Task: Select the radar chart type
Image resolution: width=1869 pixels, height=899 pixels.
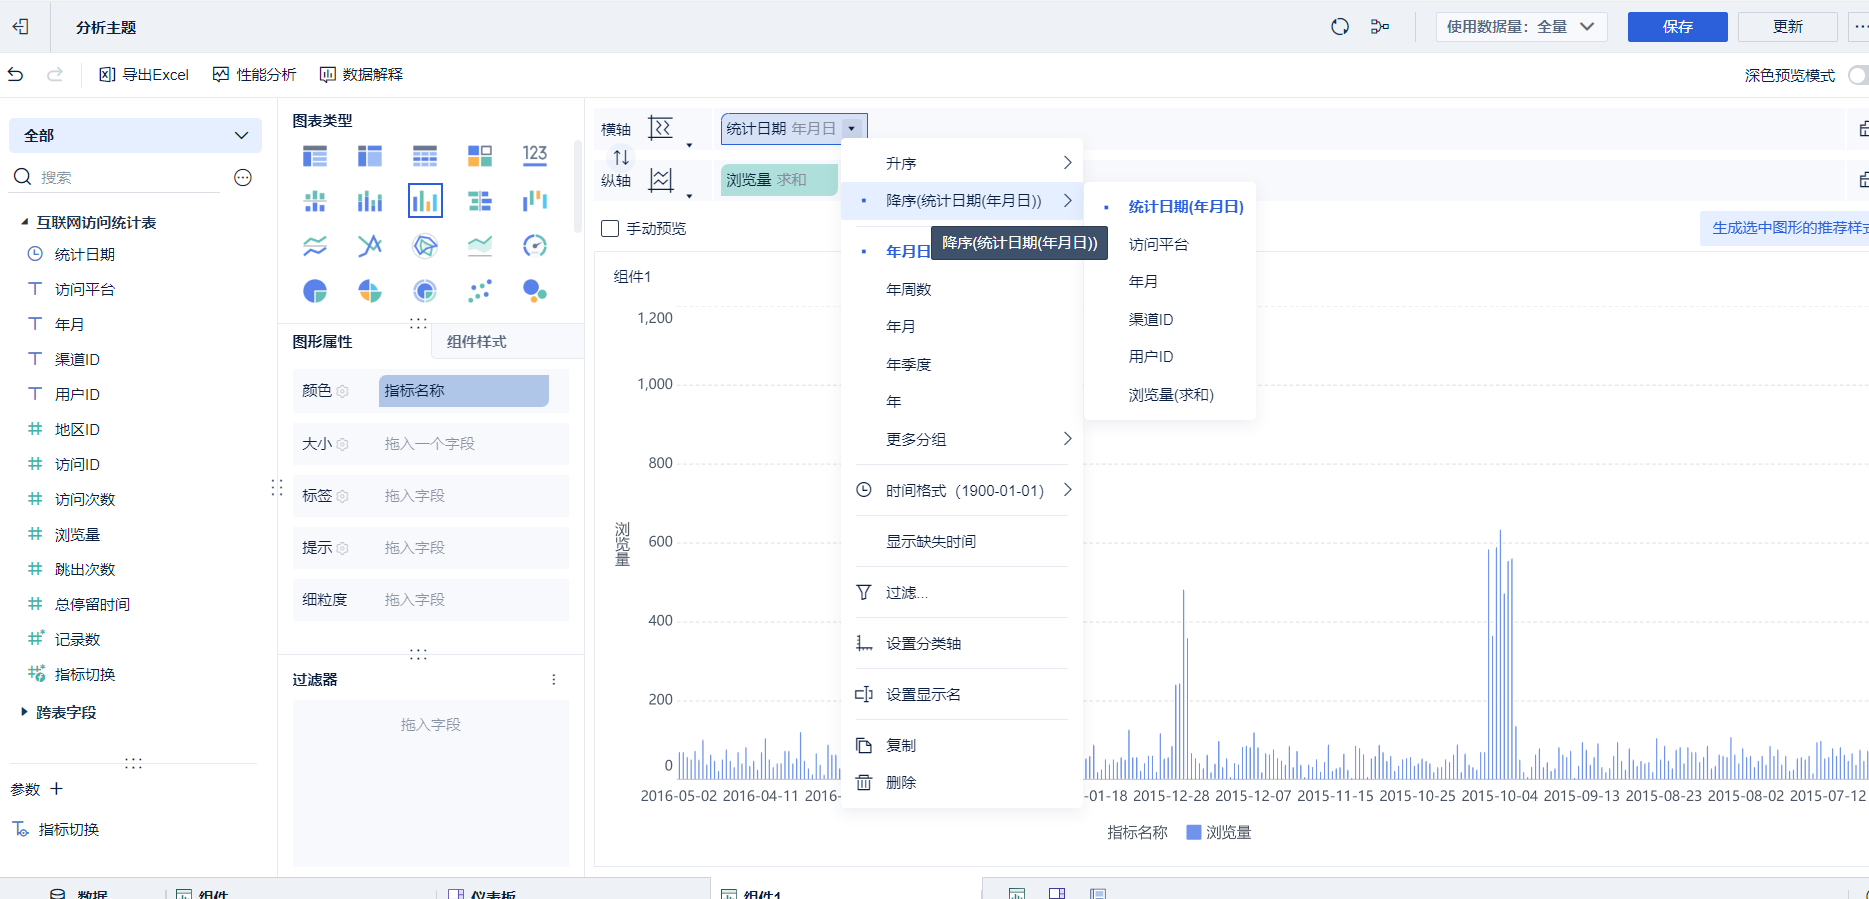Action: coord(425,246)
